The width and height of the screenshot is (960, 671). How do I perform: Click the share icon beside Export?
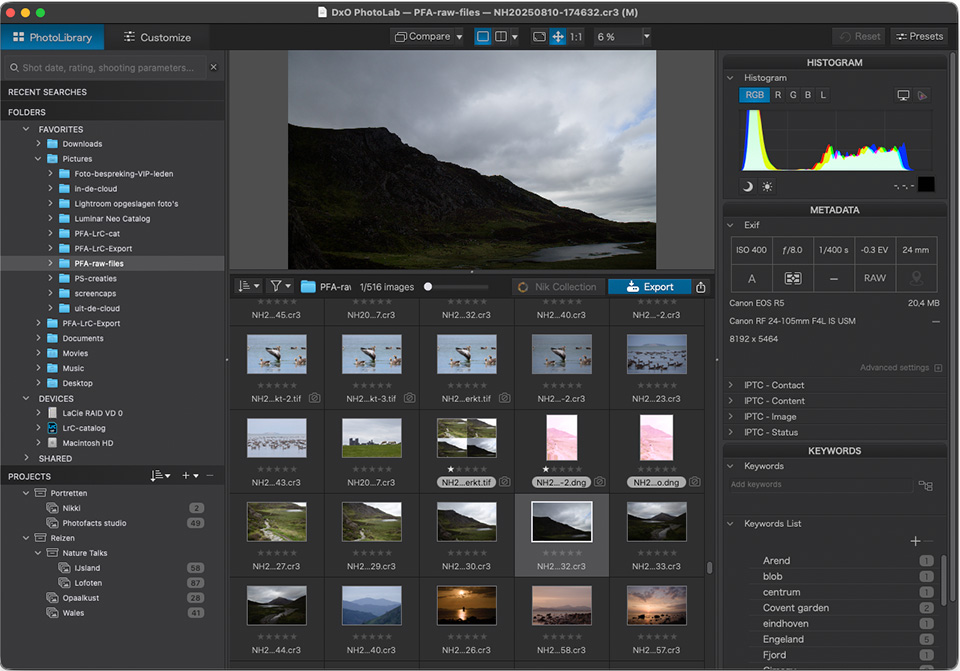click(x=701, y=287)
